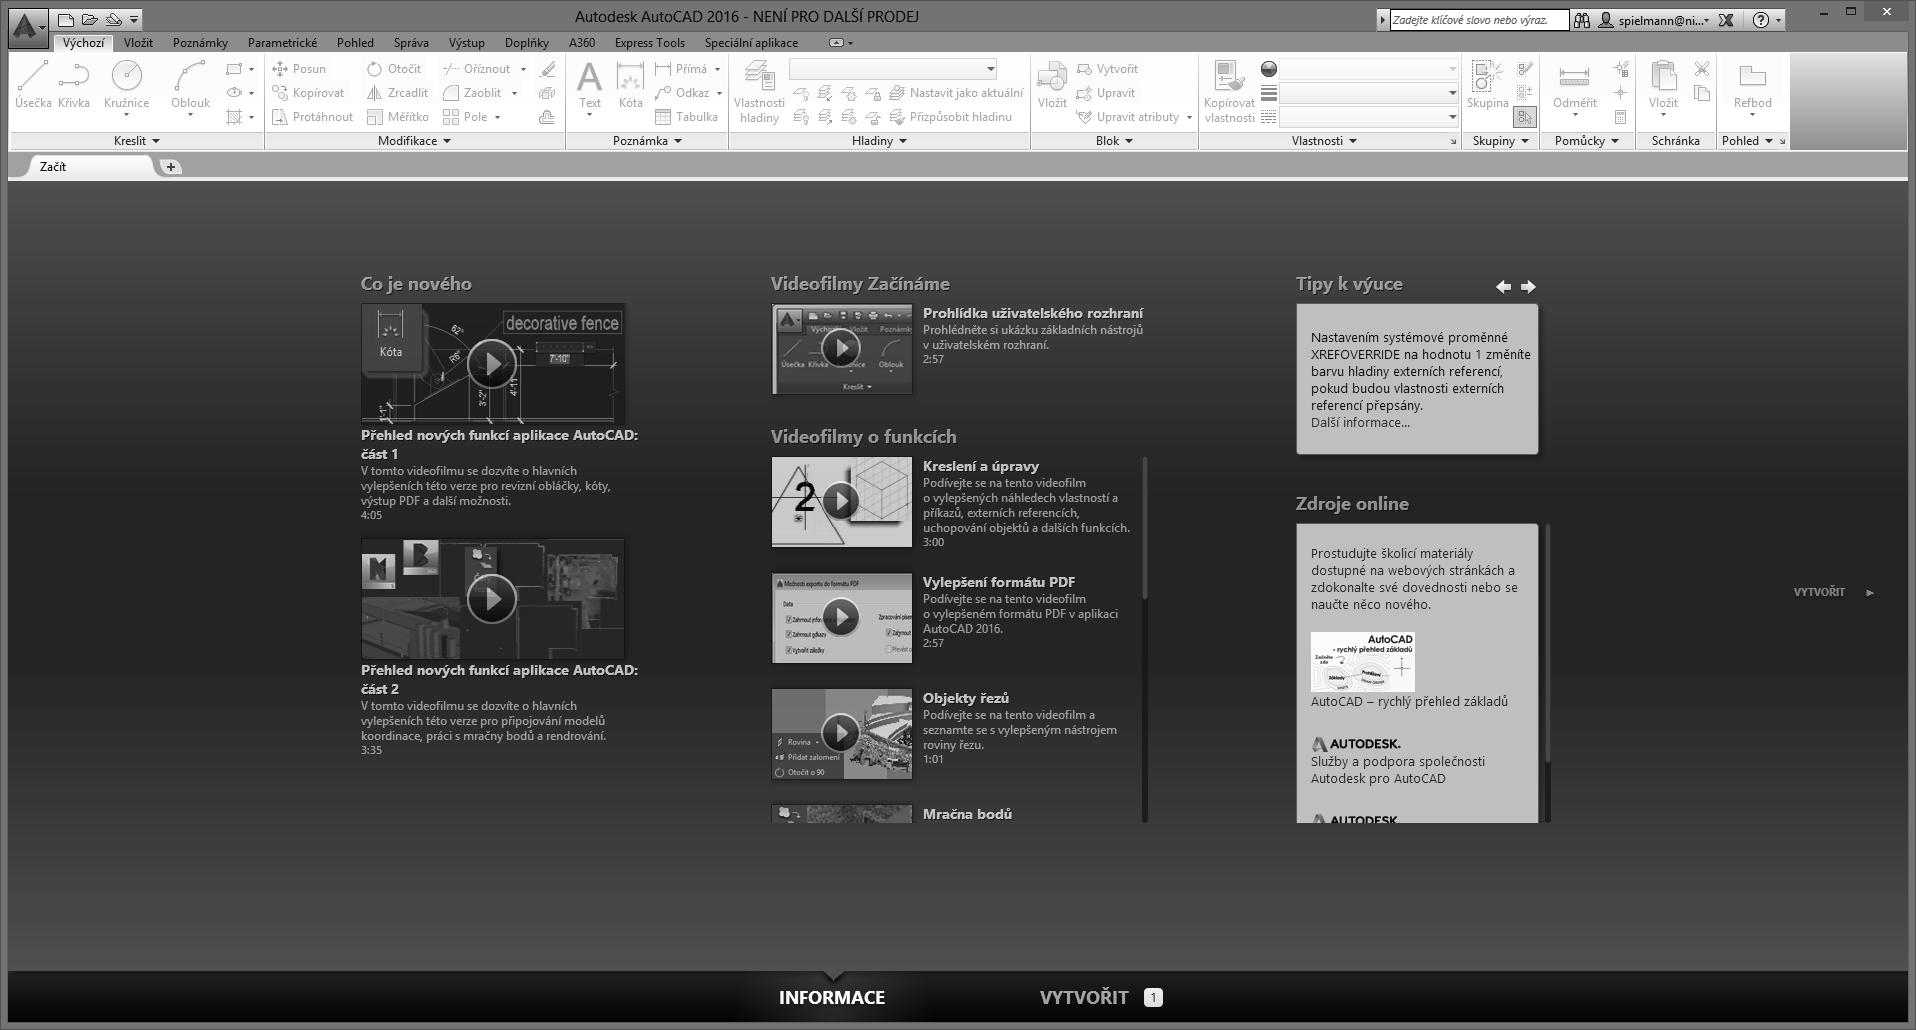Show the previous tip with left arrow

click(x=1503, y=287)
